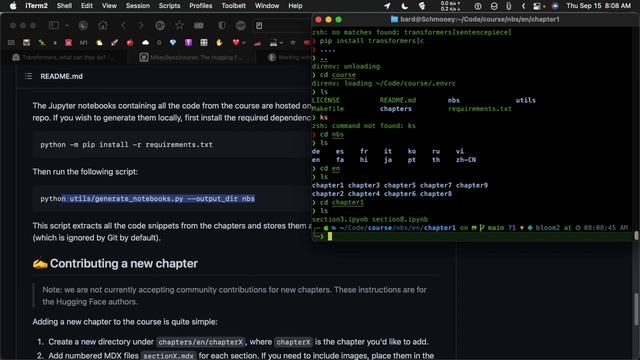This screenshot has height=360, width=640.
Task: Open the red telephone bookmark
Action: coord(69,42)
